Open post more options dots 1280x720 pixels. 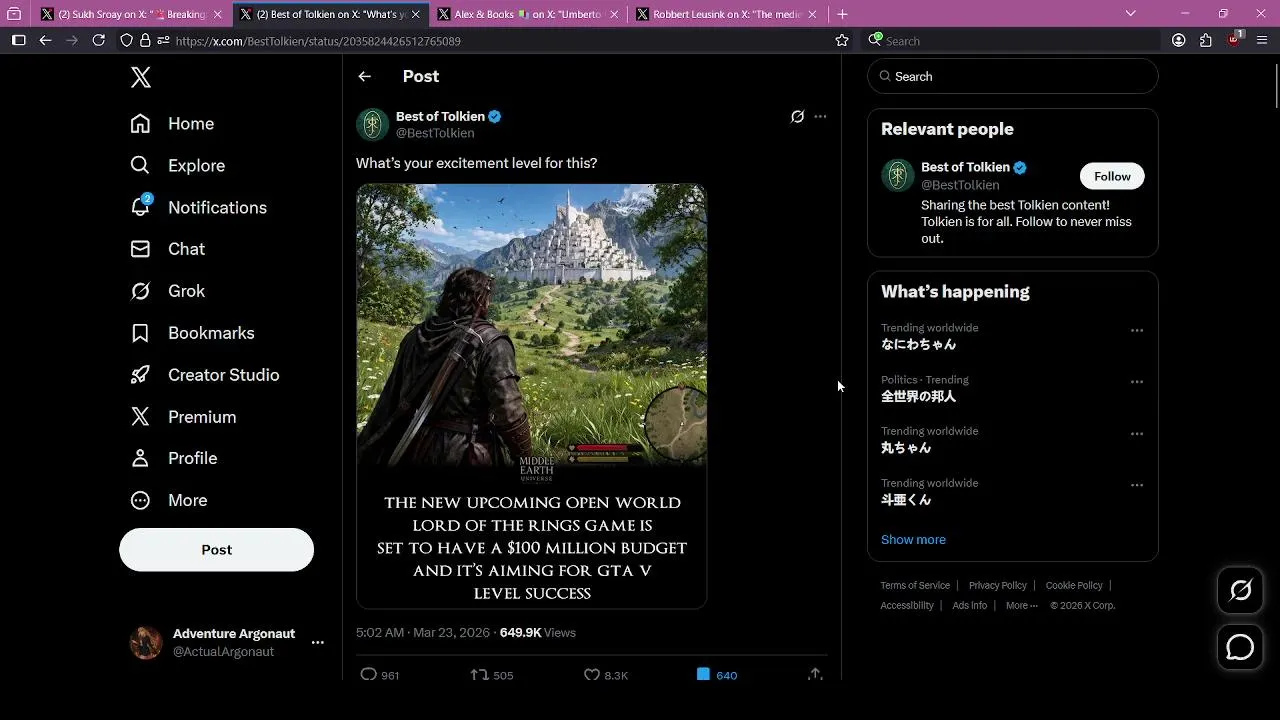click(x=820, y=117)
